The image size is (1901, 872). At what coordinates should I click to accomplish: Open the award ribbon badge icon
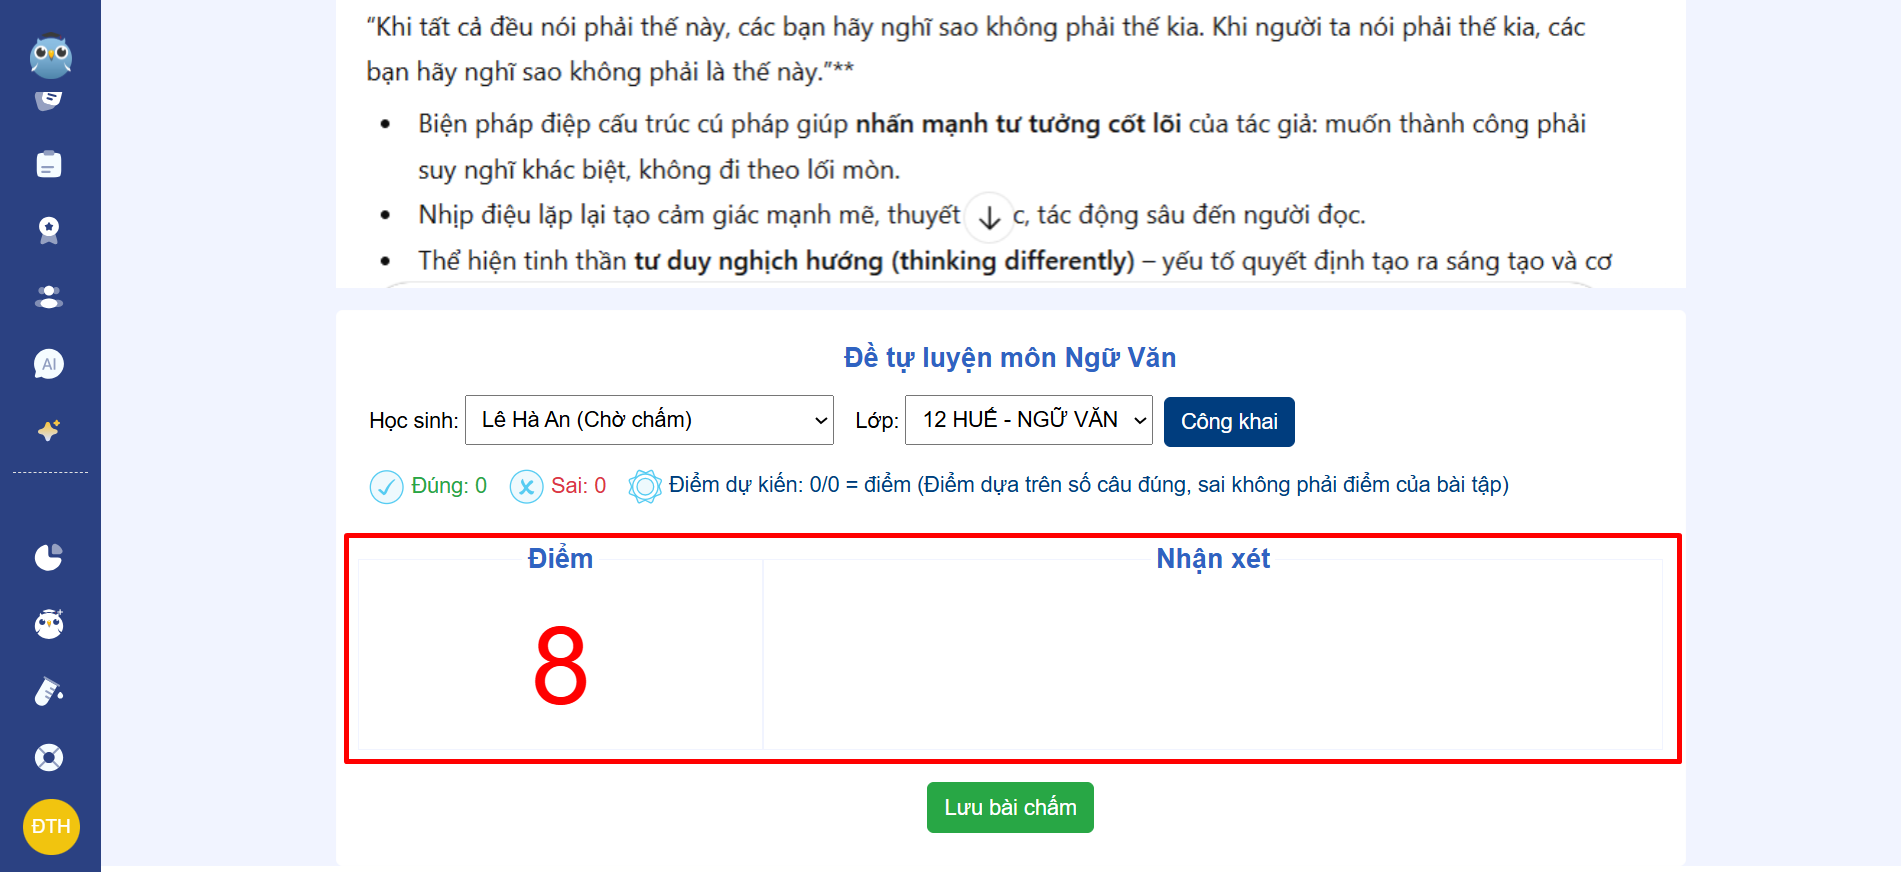click(x=49, y=230)
